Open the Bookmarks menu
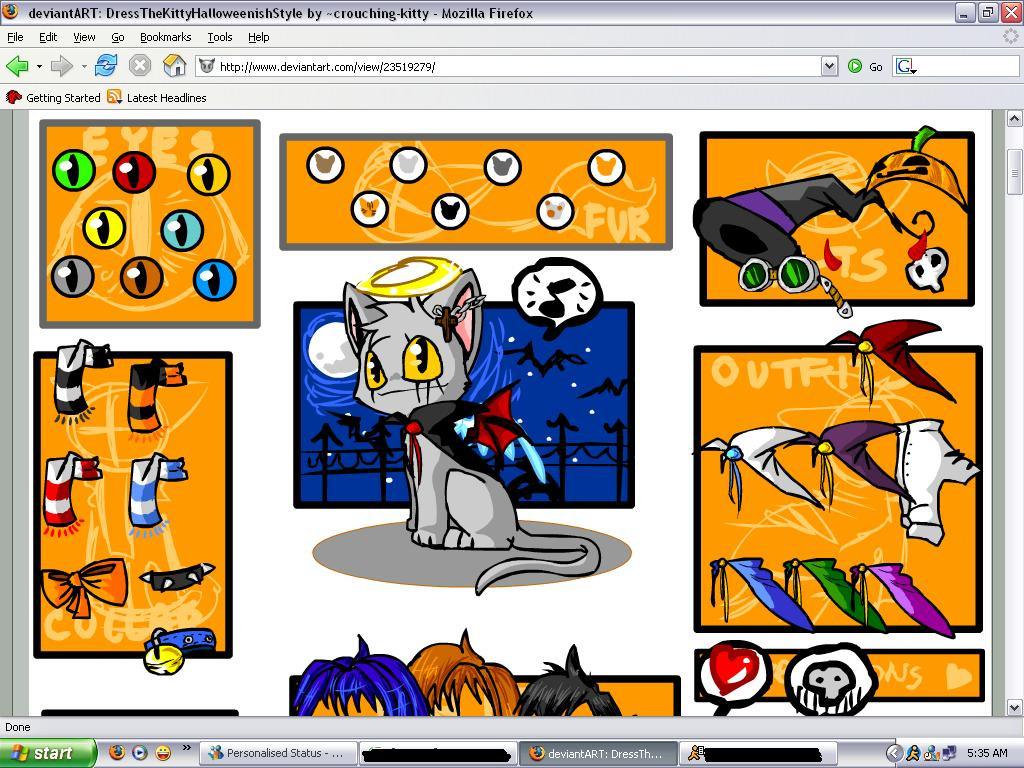The height and width of the screenshot is (768, 1024). point(166,37)
